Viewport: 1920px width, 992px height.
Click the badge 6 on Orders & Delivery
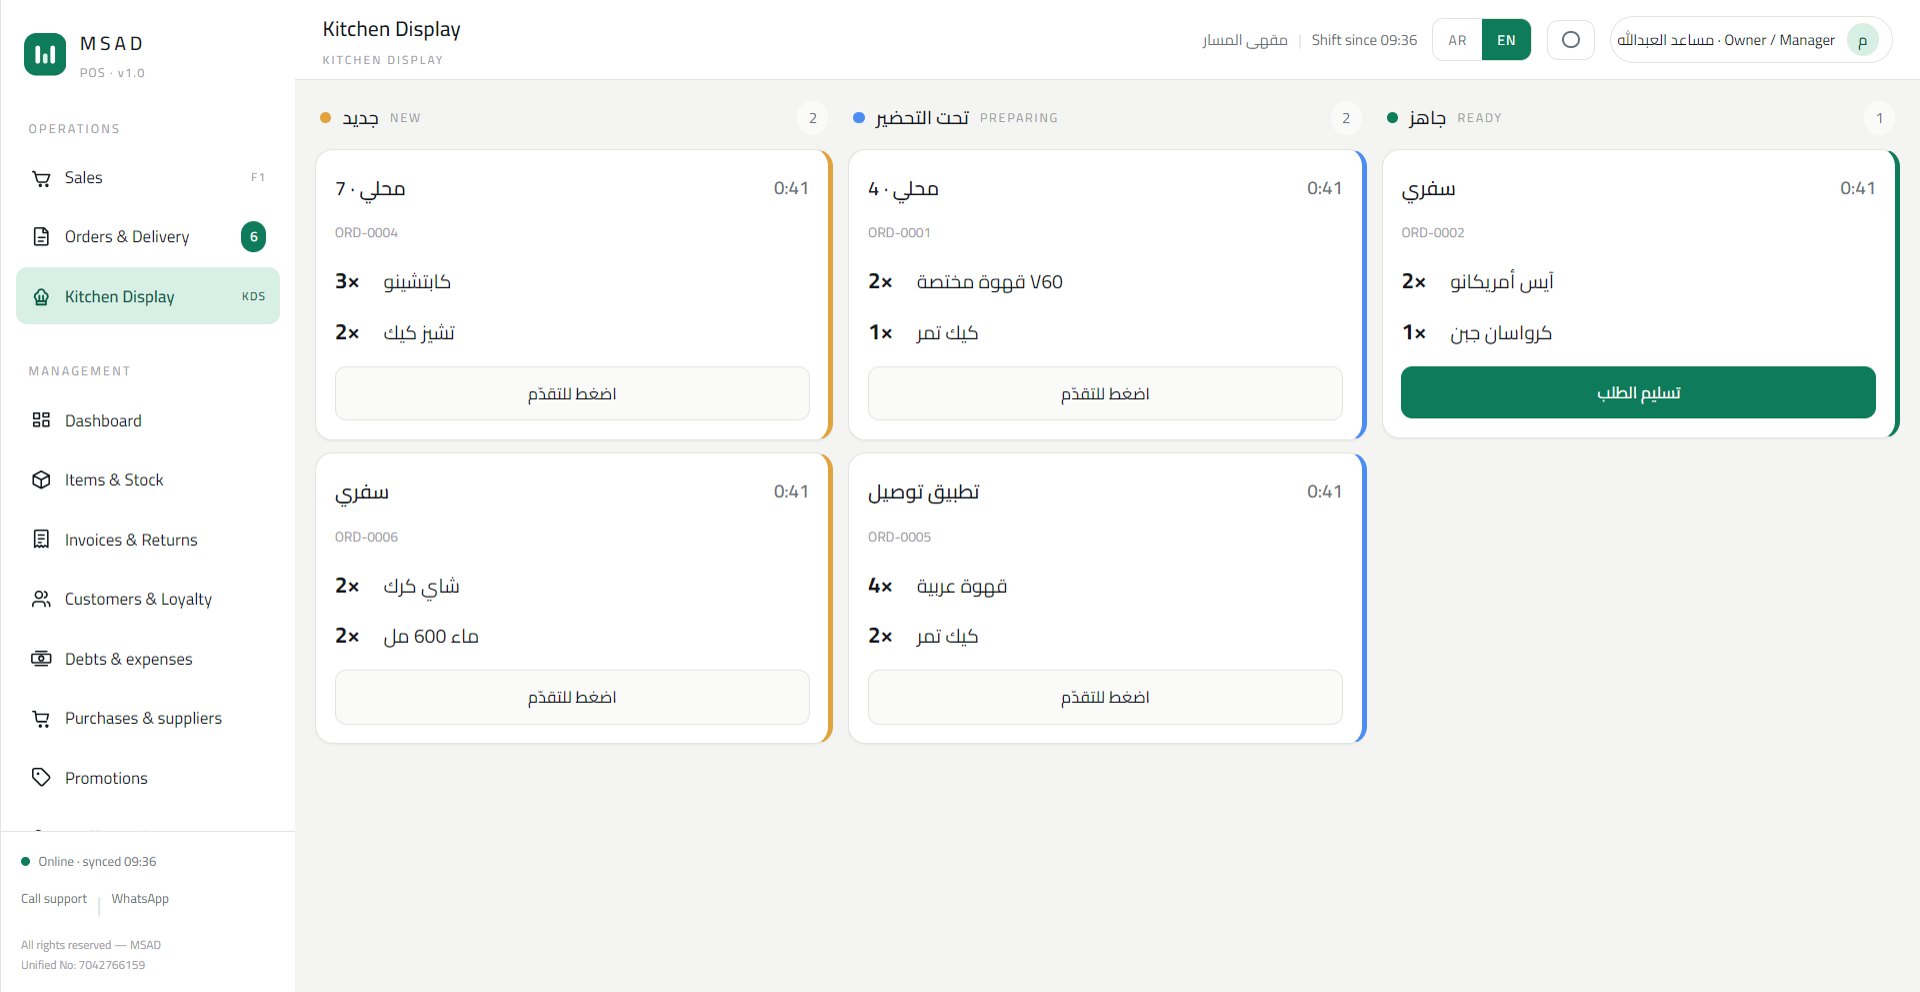[253, 237]
